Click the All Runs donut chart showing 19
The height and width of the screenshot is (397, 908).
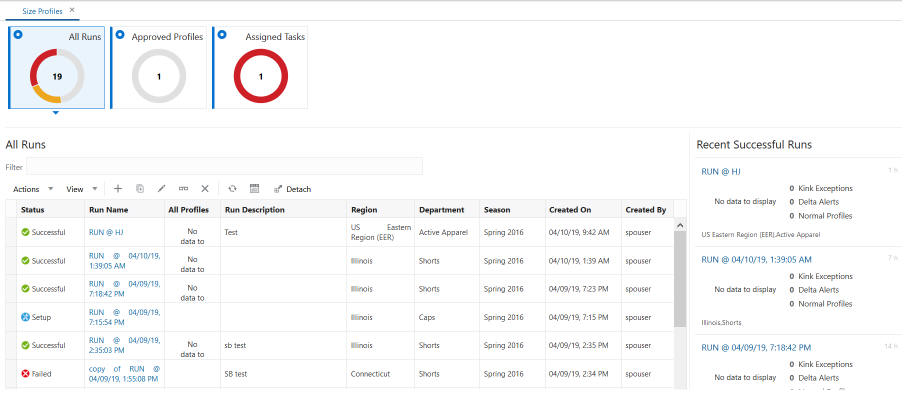[57, 76]
